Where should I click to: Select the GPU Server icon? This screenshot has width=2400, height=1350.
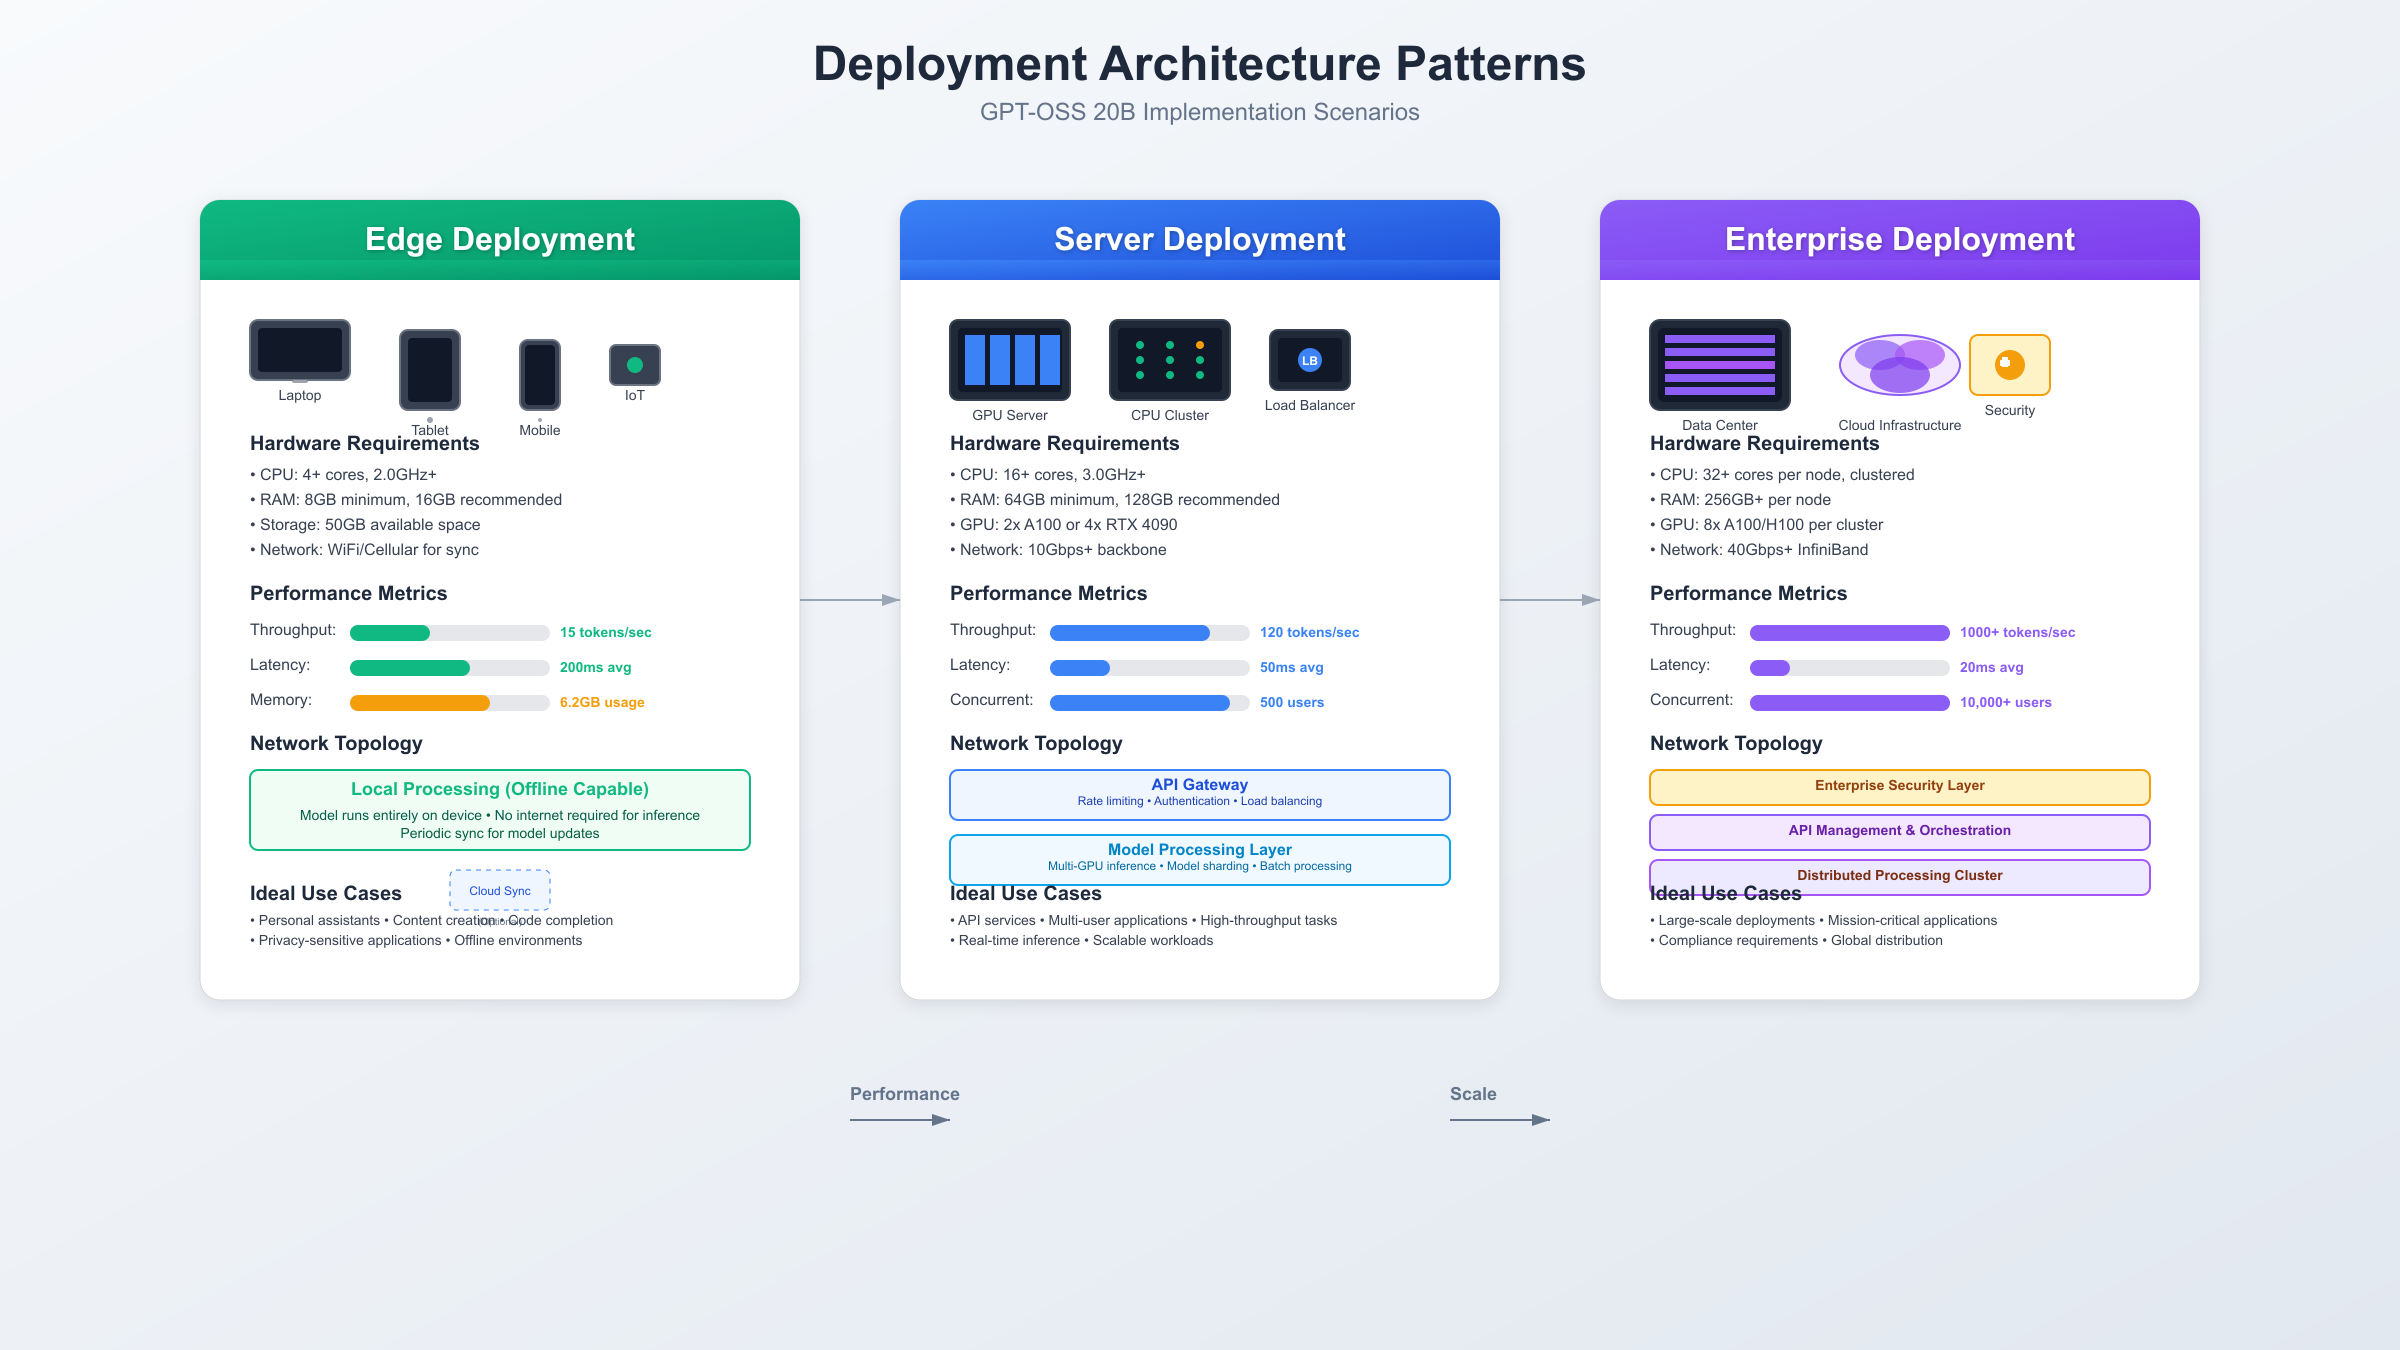1010,360
